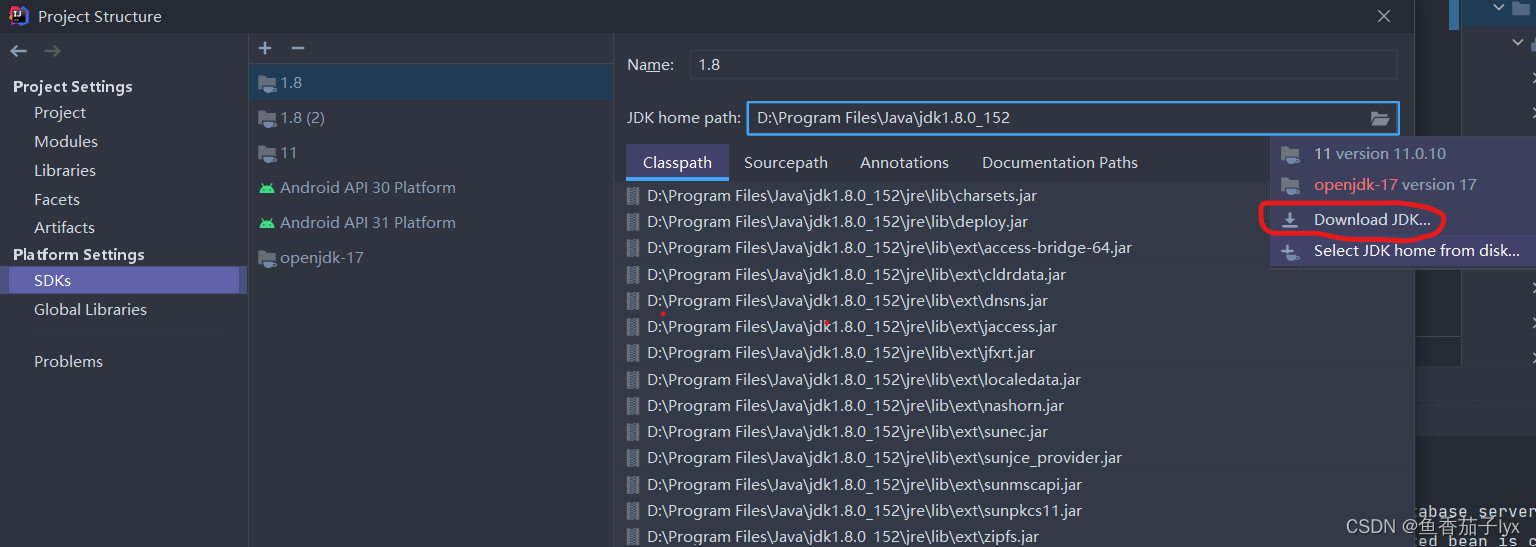This screenshot has width=1536, height=547.
Task: Click the browse folder icon in JDK path
Action: click(1380, 118)
